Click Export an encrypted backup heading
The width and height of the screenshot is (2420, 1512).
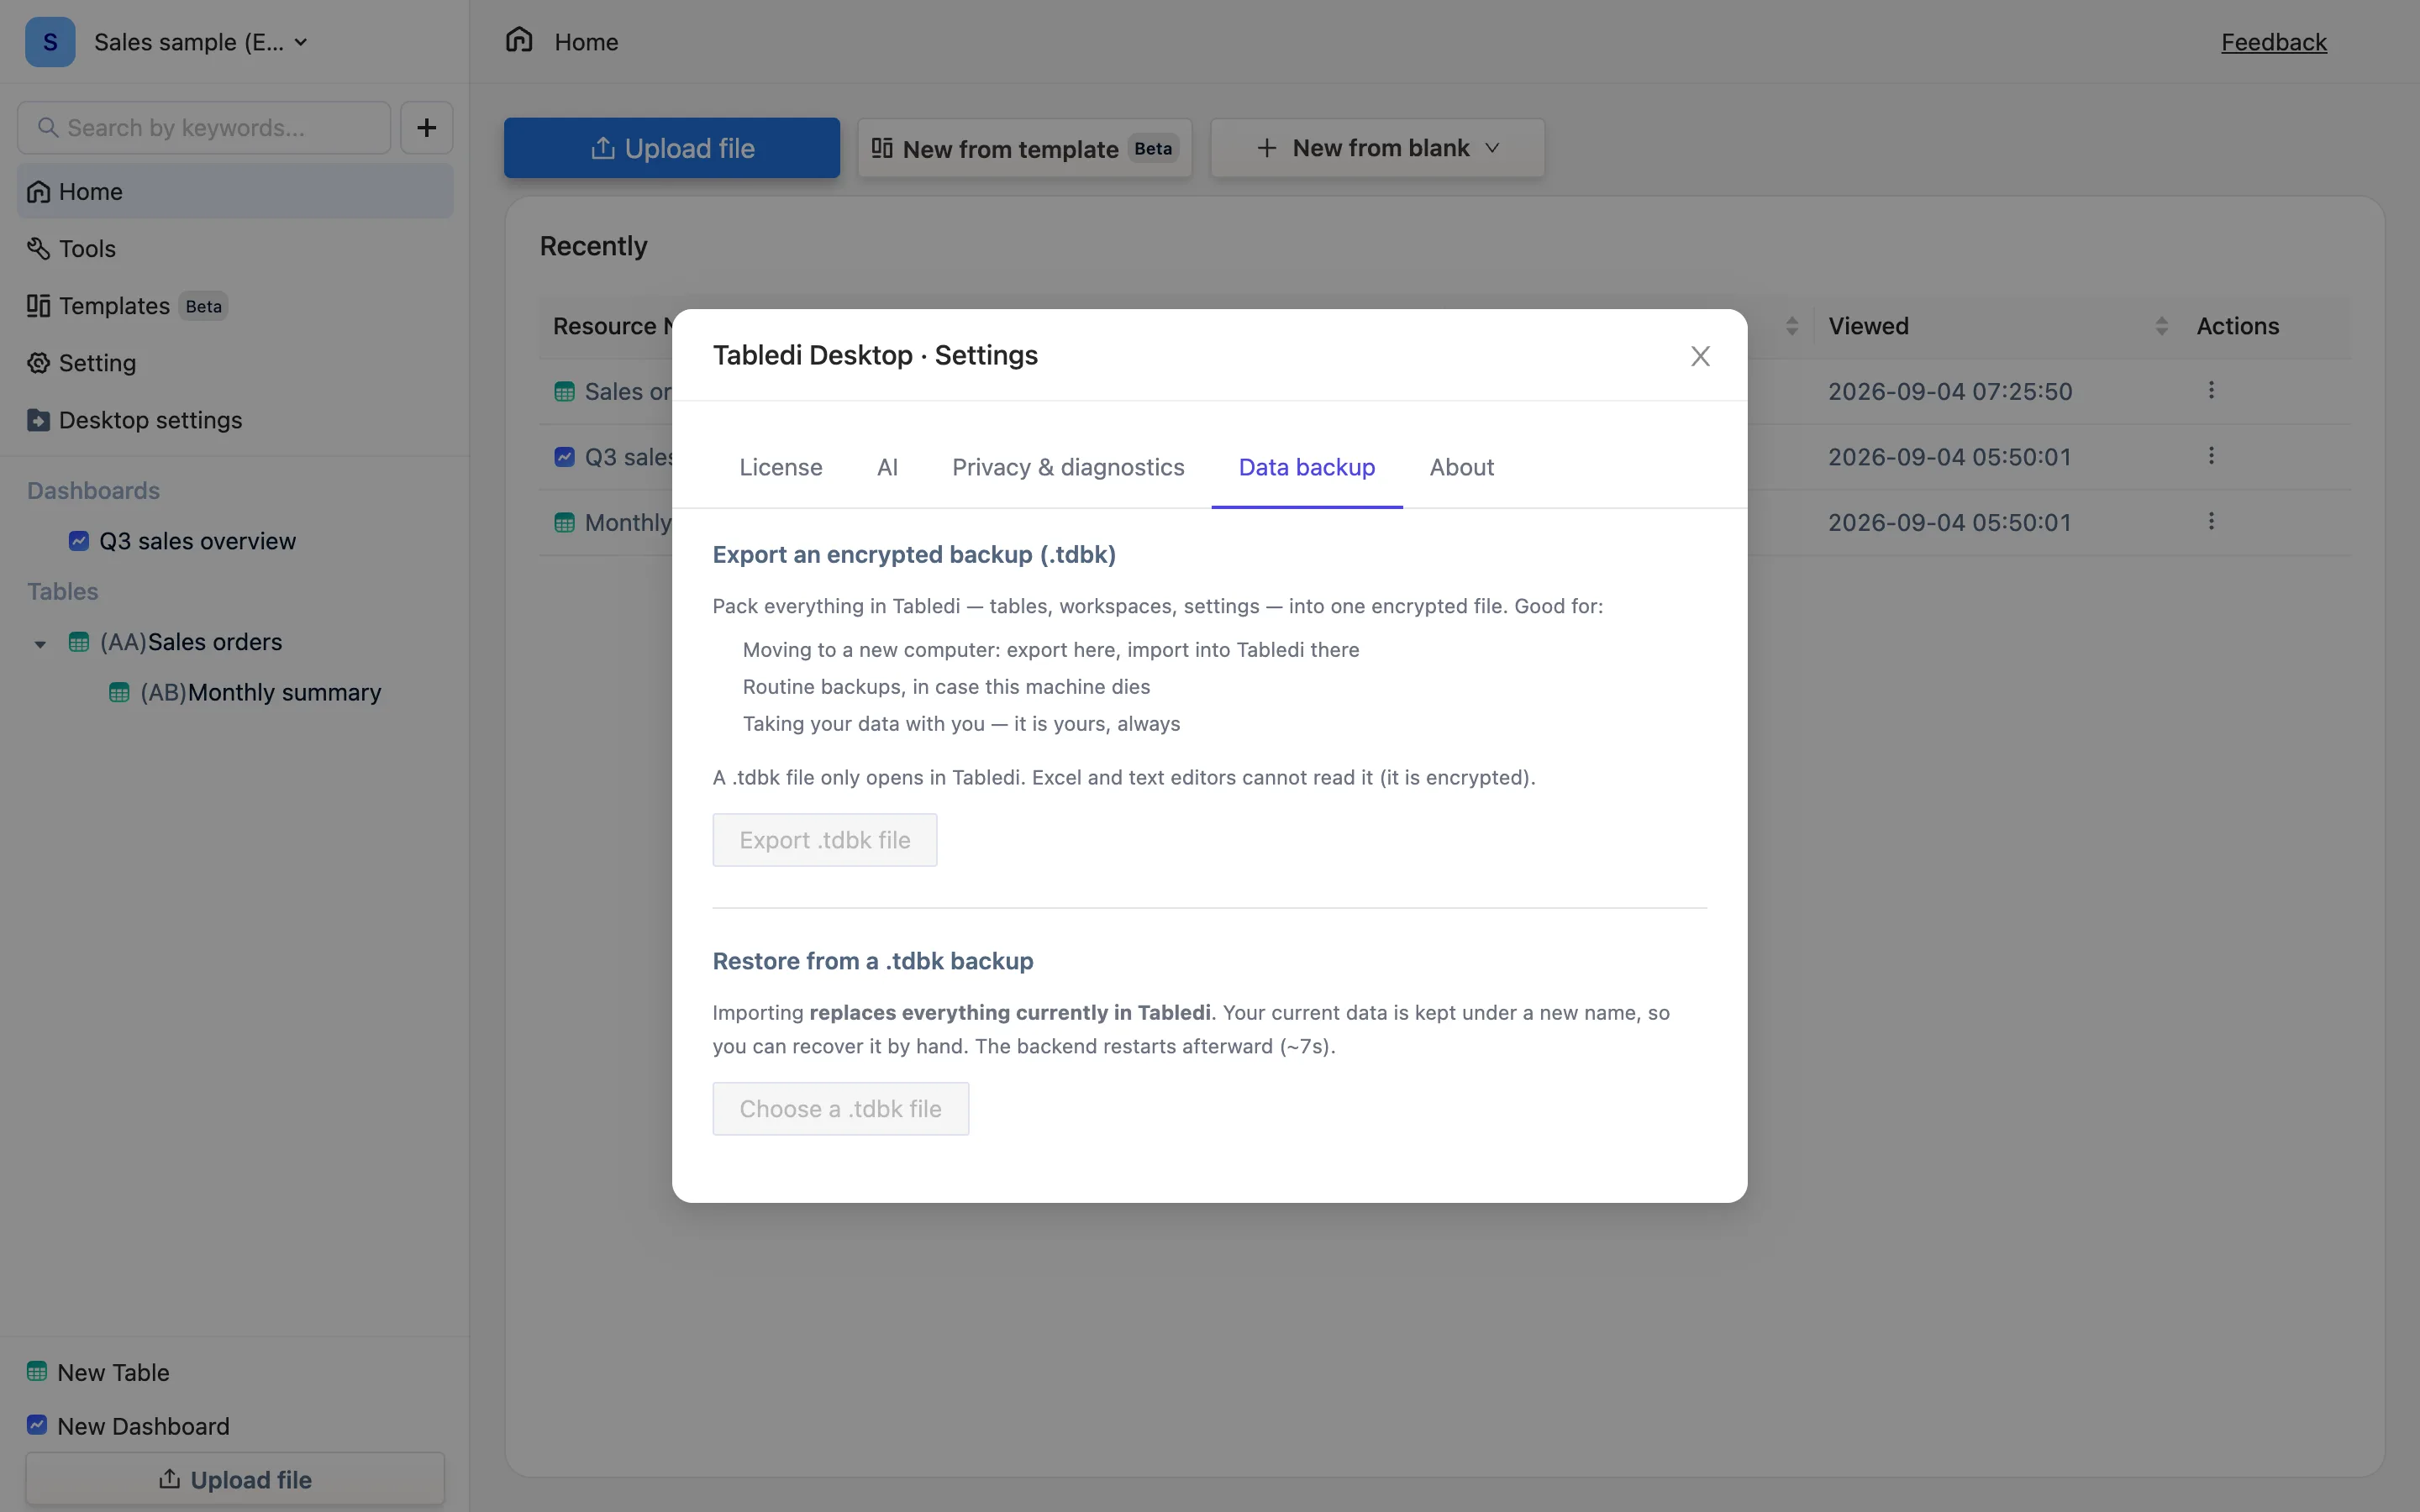(914, 554)
